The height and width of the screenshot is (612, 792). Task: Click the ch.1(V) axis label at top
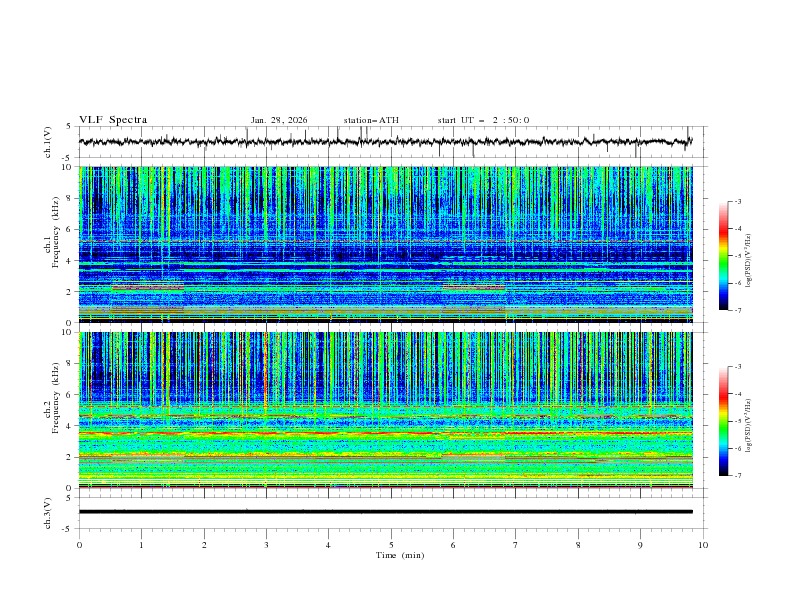[x=48, y=142]
